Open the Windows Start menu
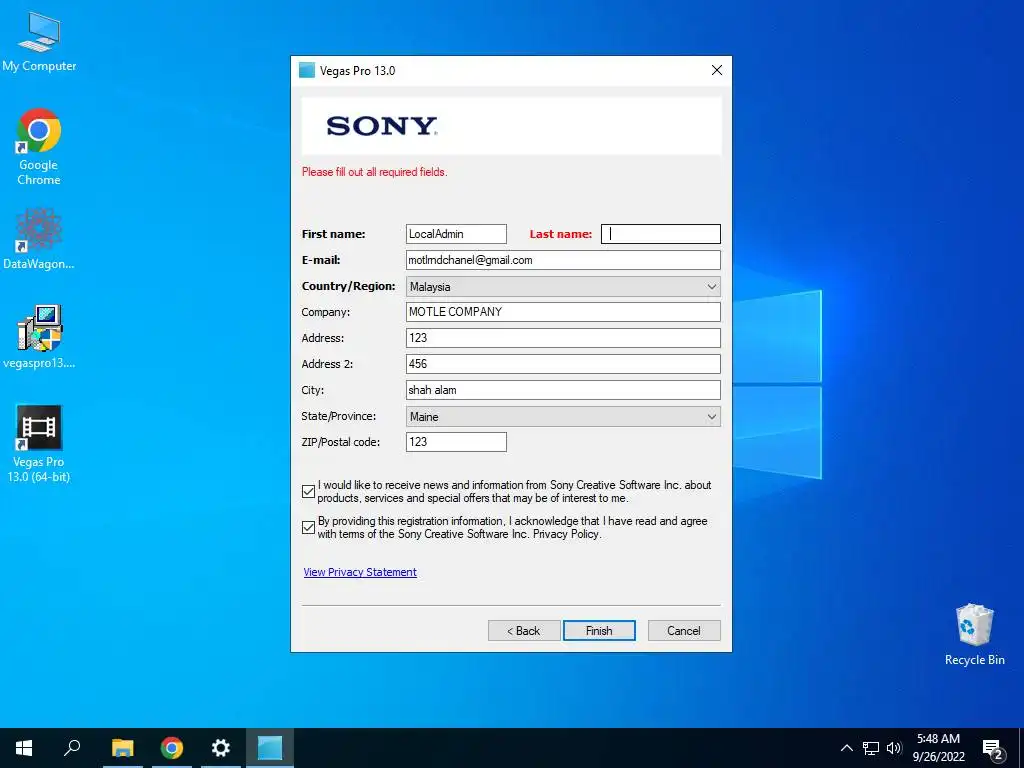Viewport: 1024px width, 768px height. (24, 748)
